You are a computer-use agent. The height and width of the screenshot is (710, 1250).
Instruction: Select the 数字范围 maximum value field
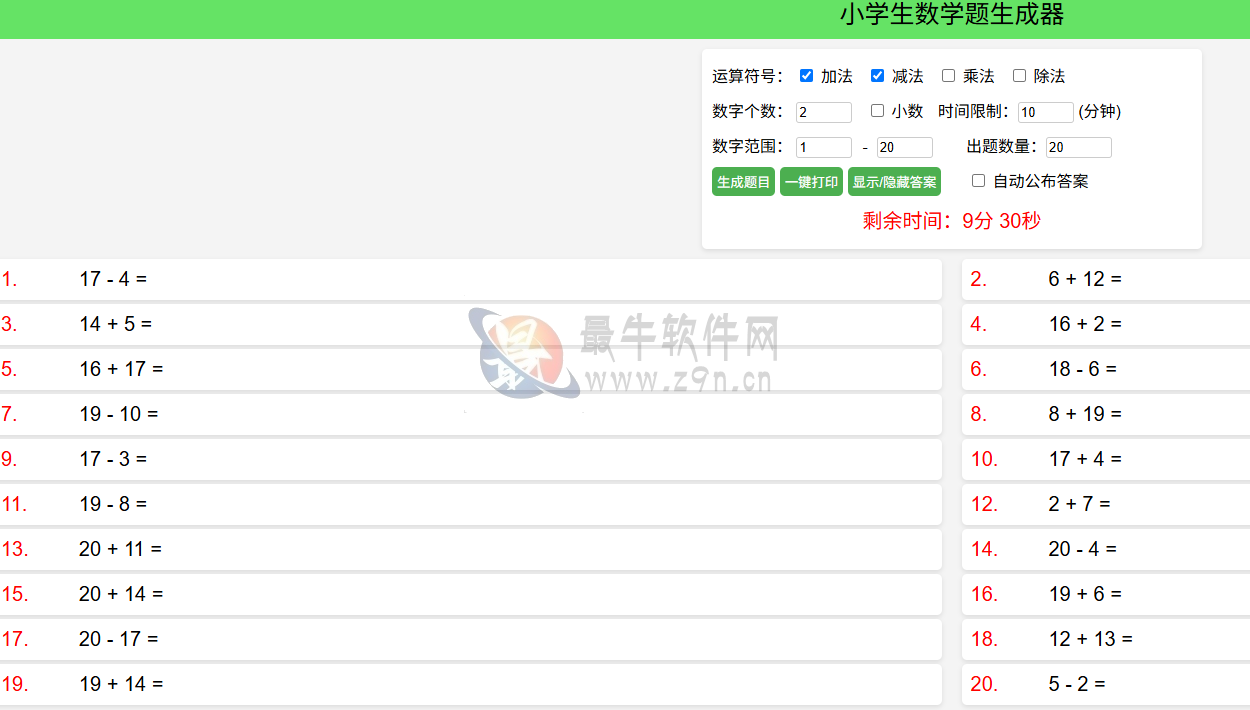pyautogui.click(x=904, y=147)
